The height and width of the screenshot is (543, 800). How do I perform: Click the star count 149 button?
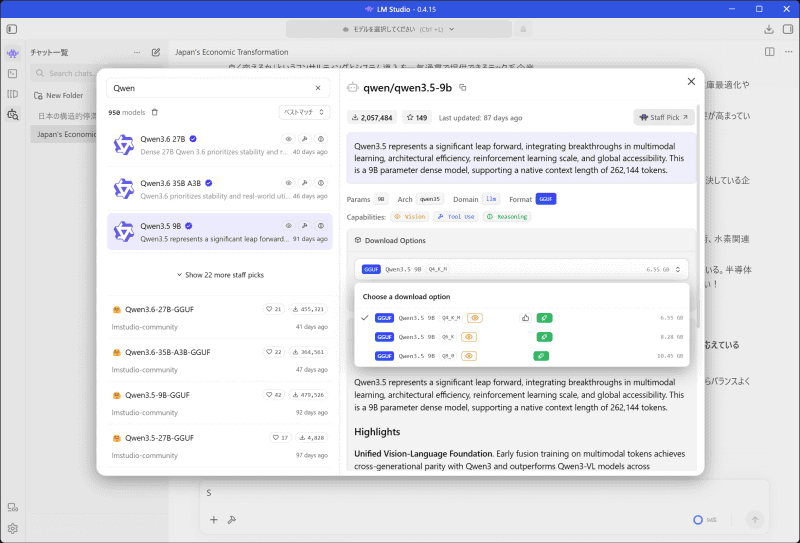point(417,117)
